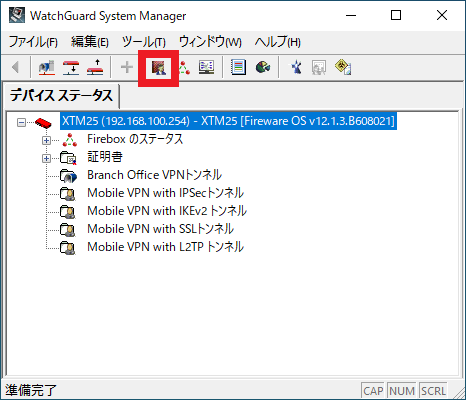466x400 pixels.
Task: Open the ツール(T) menu
Action: tap(144, 42)
